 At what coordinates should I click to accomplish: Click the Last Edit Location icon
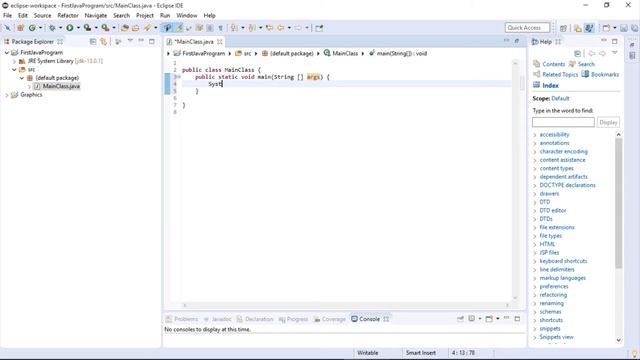[x=269, y=28]
